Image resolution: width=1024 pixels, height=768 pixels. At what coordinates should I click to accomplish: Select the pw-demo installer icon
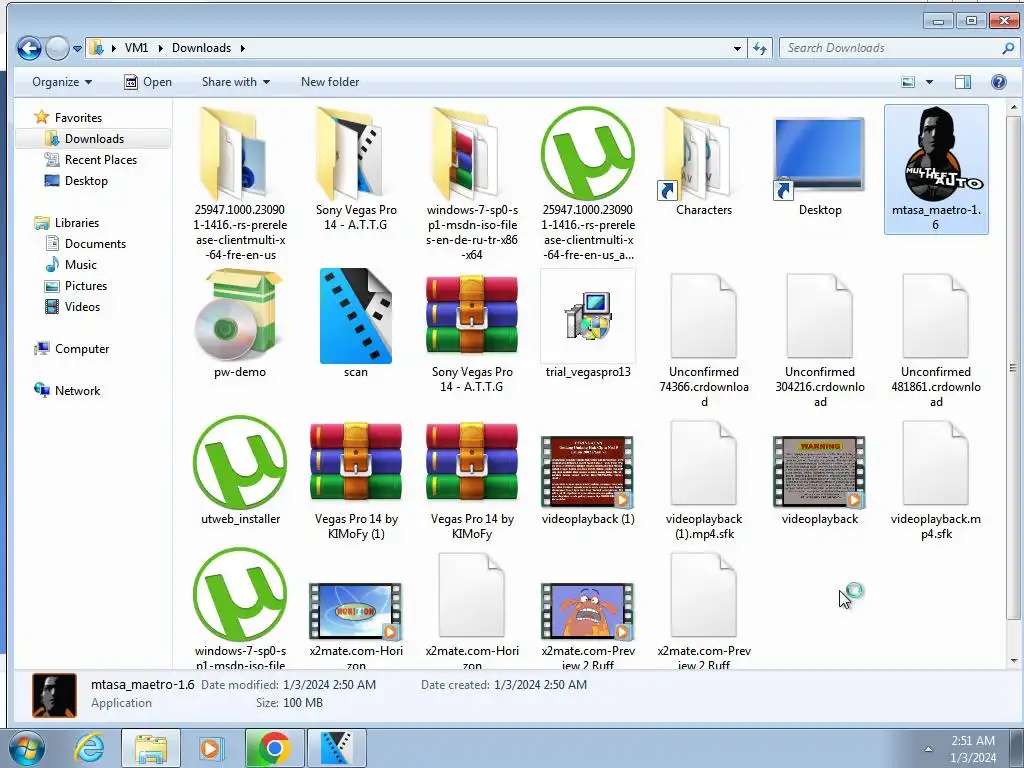240,317
